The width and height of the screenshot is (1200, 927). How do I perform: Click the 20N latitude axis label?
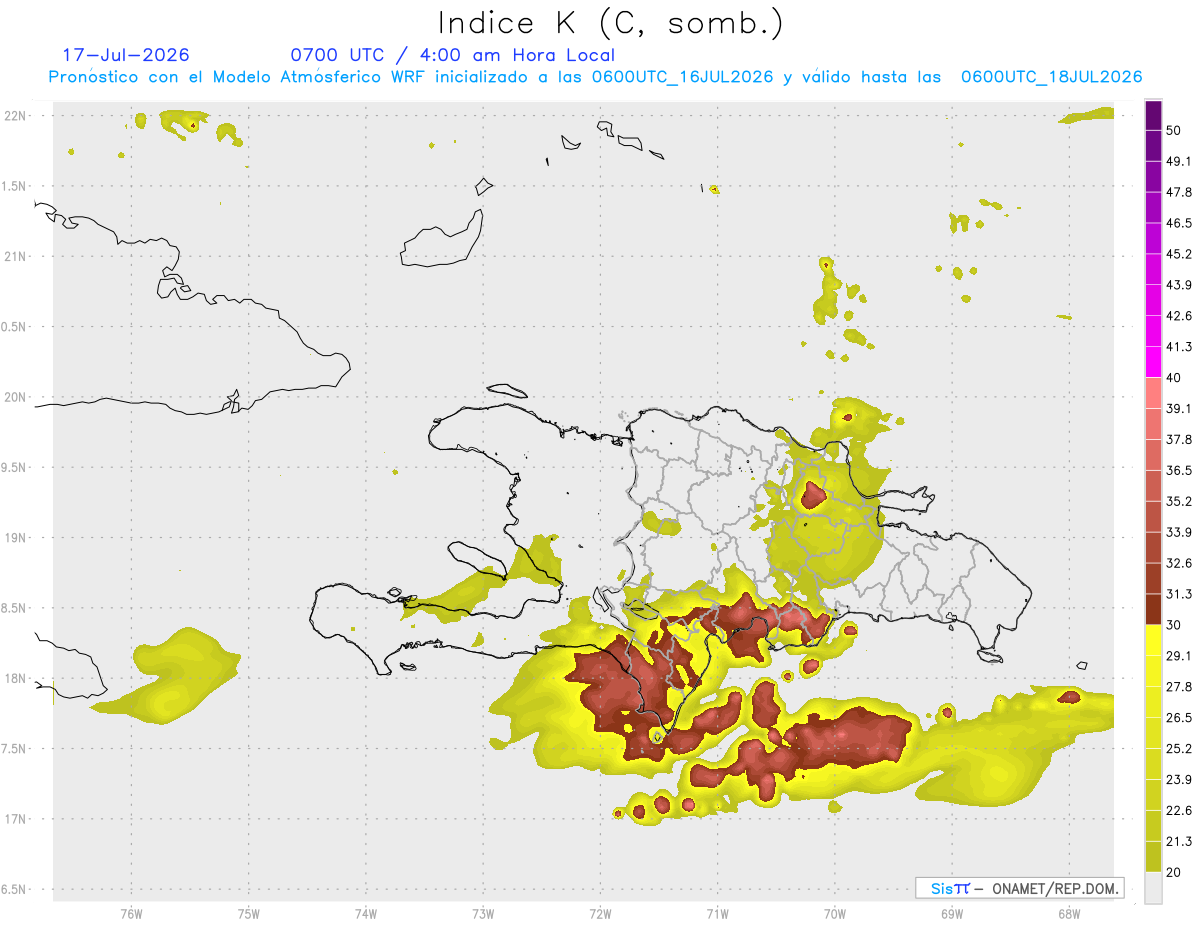coord(16,397)
